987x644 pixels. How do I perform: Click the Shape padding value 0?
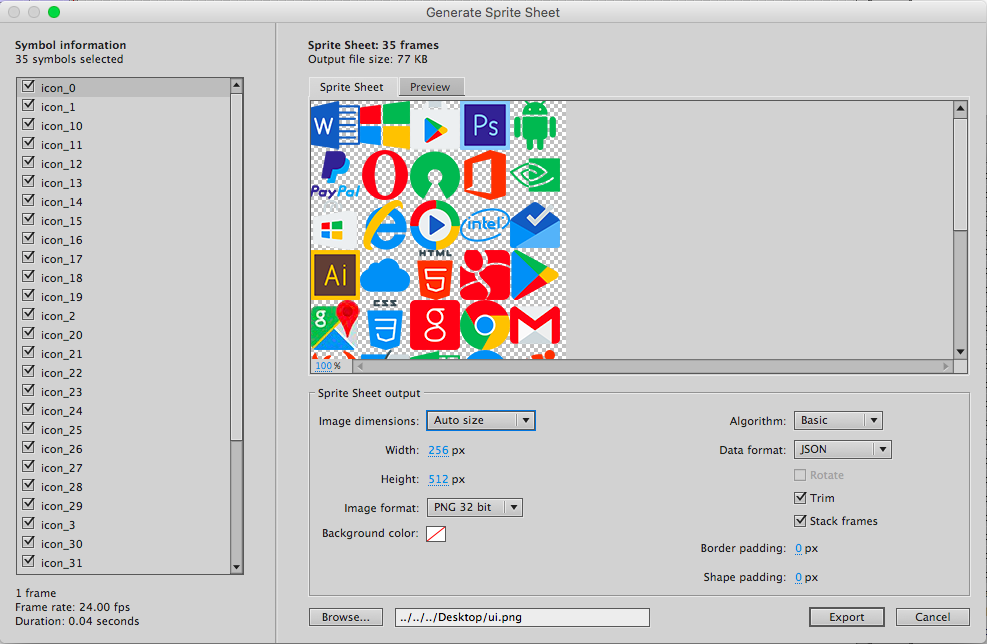pos(798,577)
